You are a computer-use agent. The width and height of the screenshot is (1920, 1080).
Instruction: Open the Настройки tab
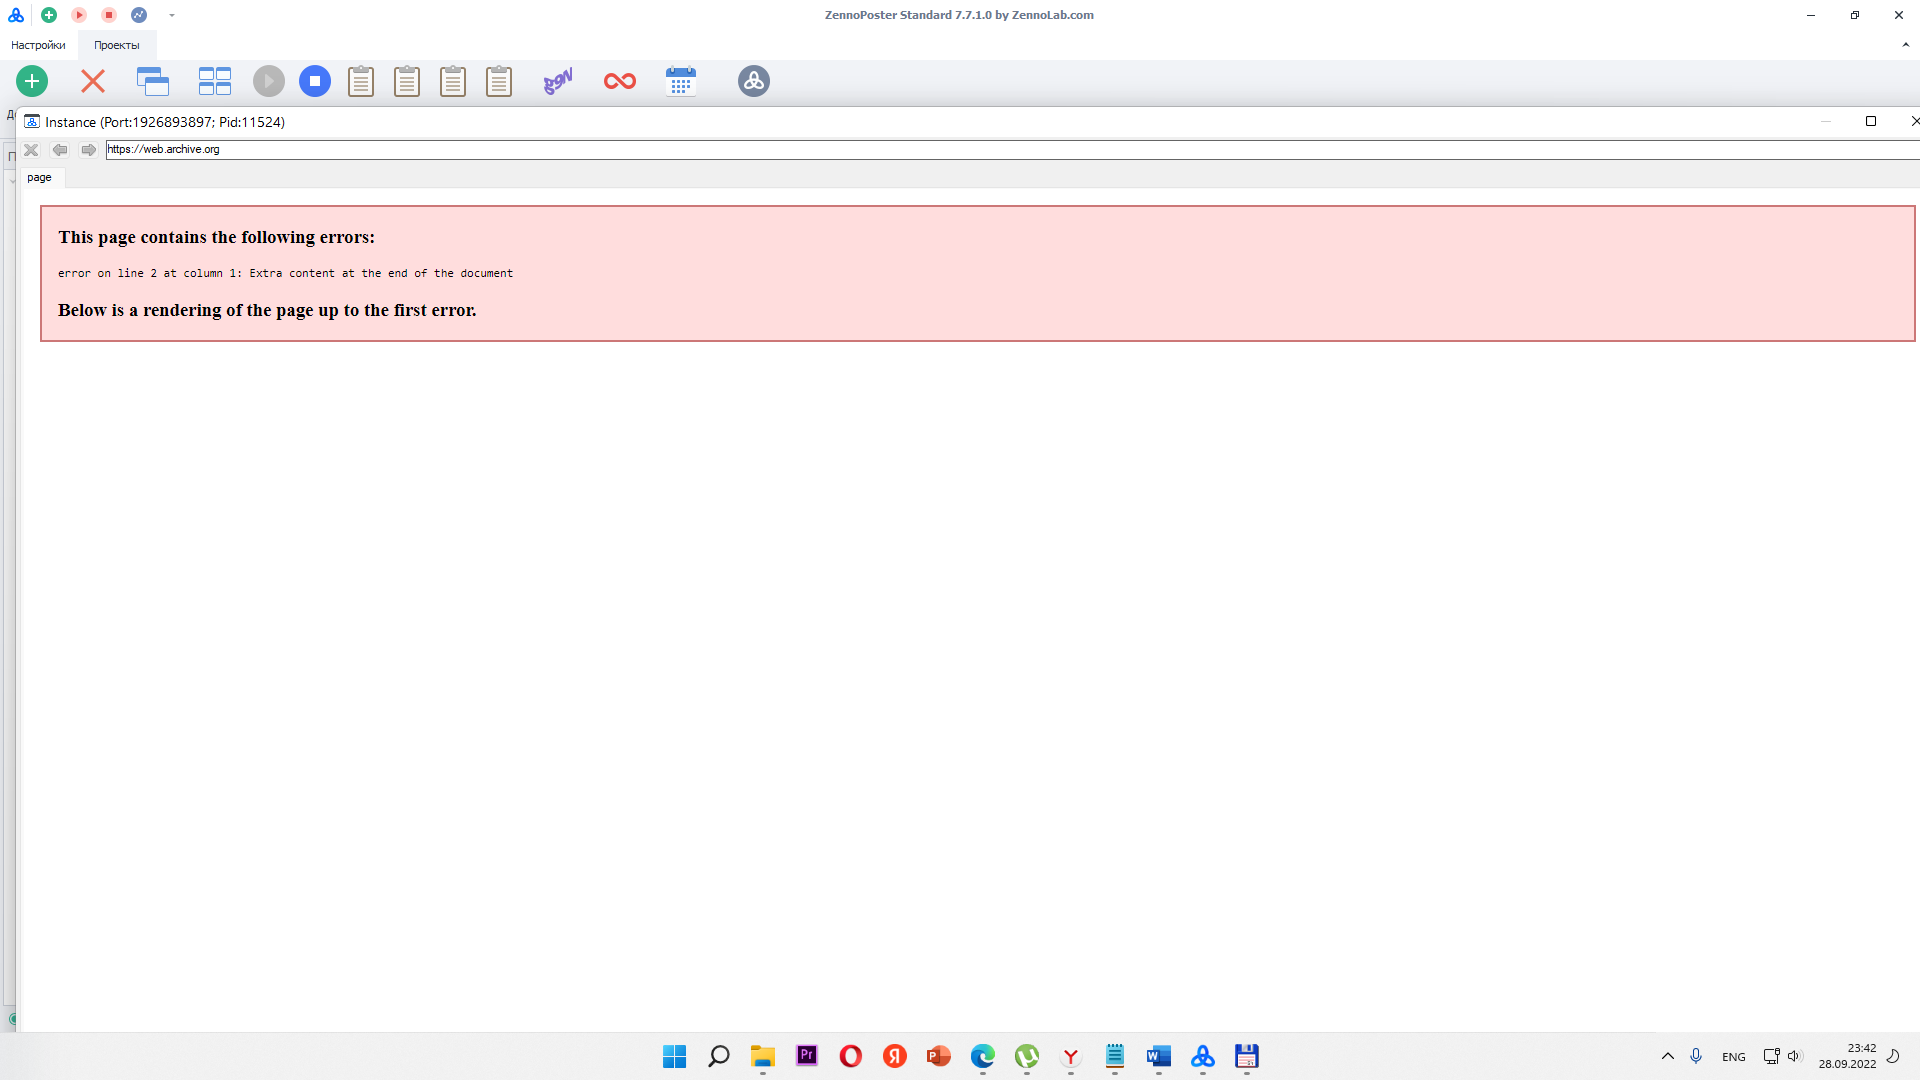[38, 45]
